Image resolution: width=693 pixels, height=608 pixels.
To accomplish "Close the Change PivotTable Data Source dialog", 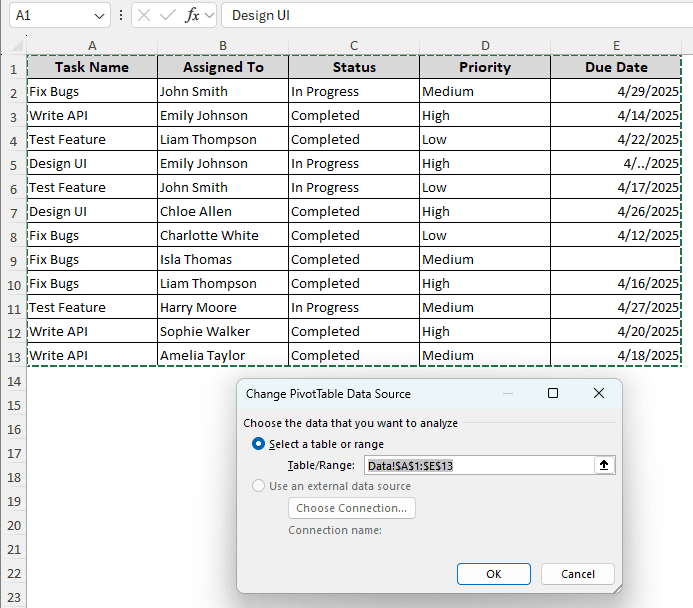I will [599, 394].
